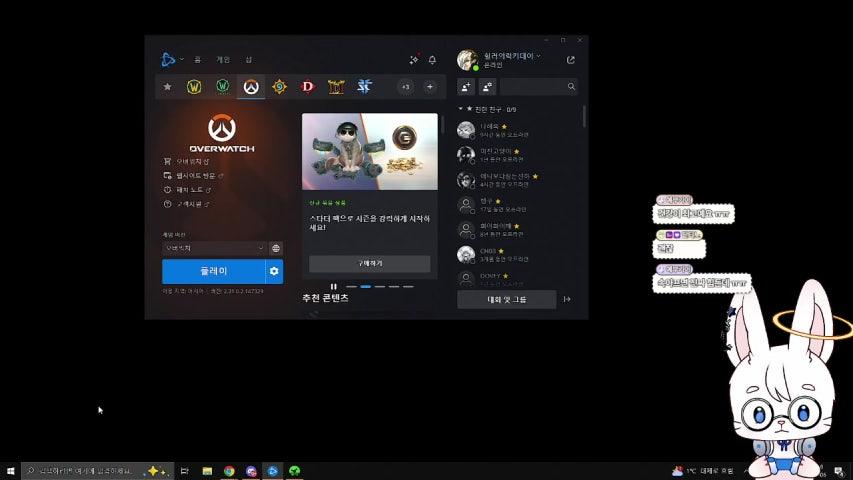Click the purchase button under the promo
This screenshot has height=480, width=853.
click(369, 263)
